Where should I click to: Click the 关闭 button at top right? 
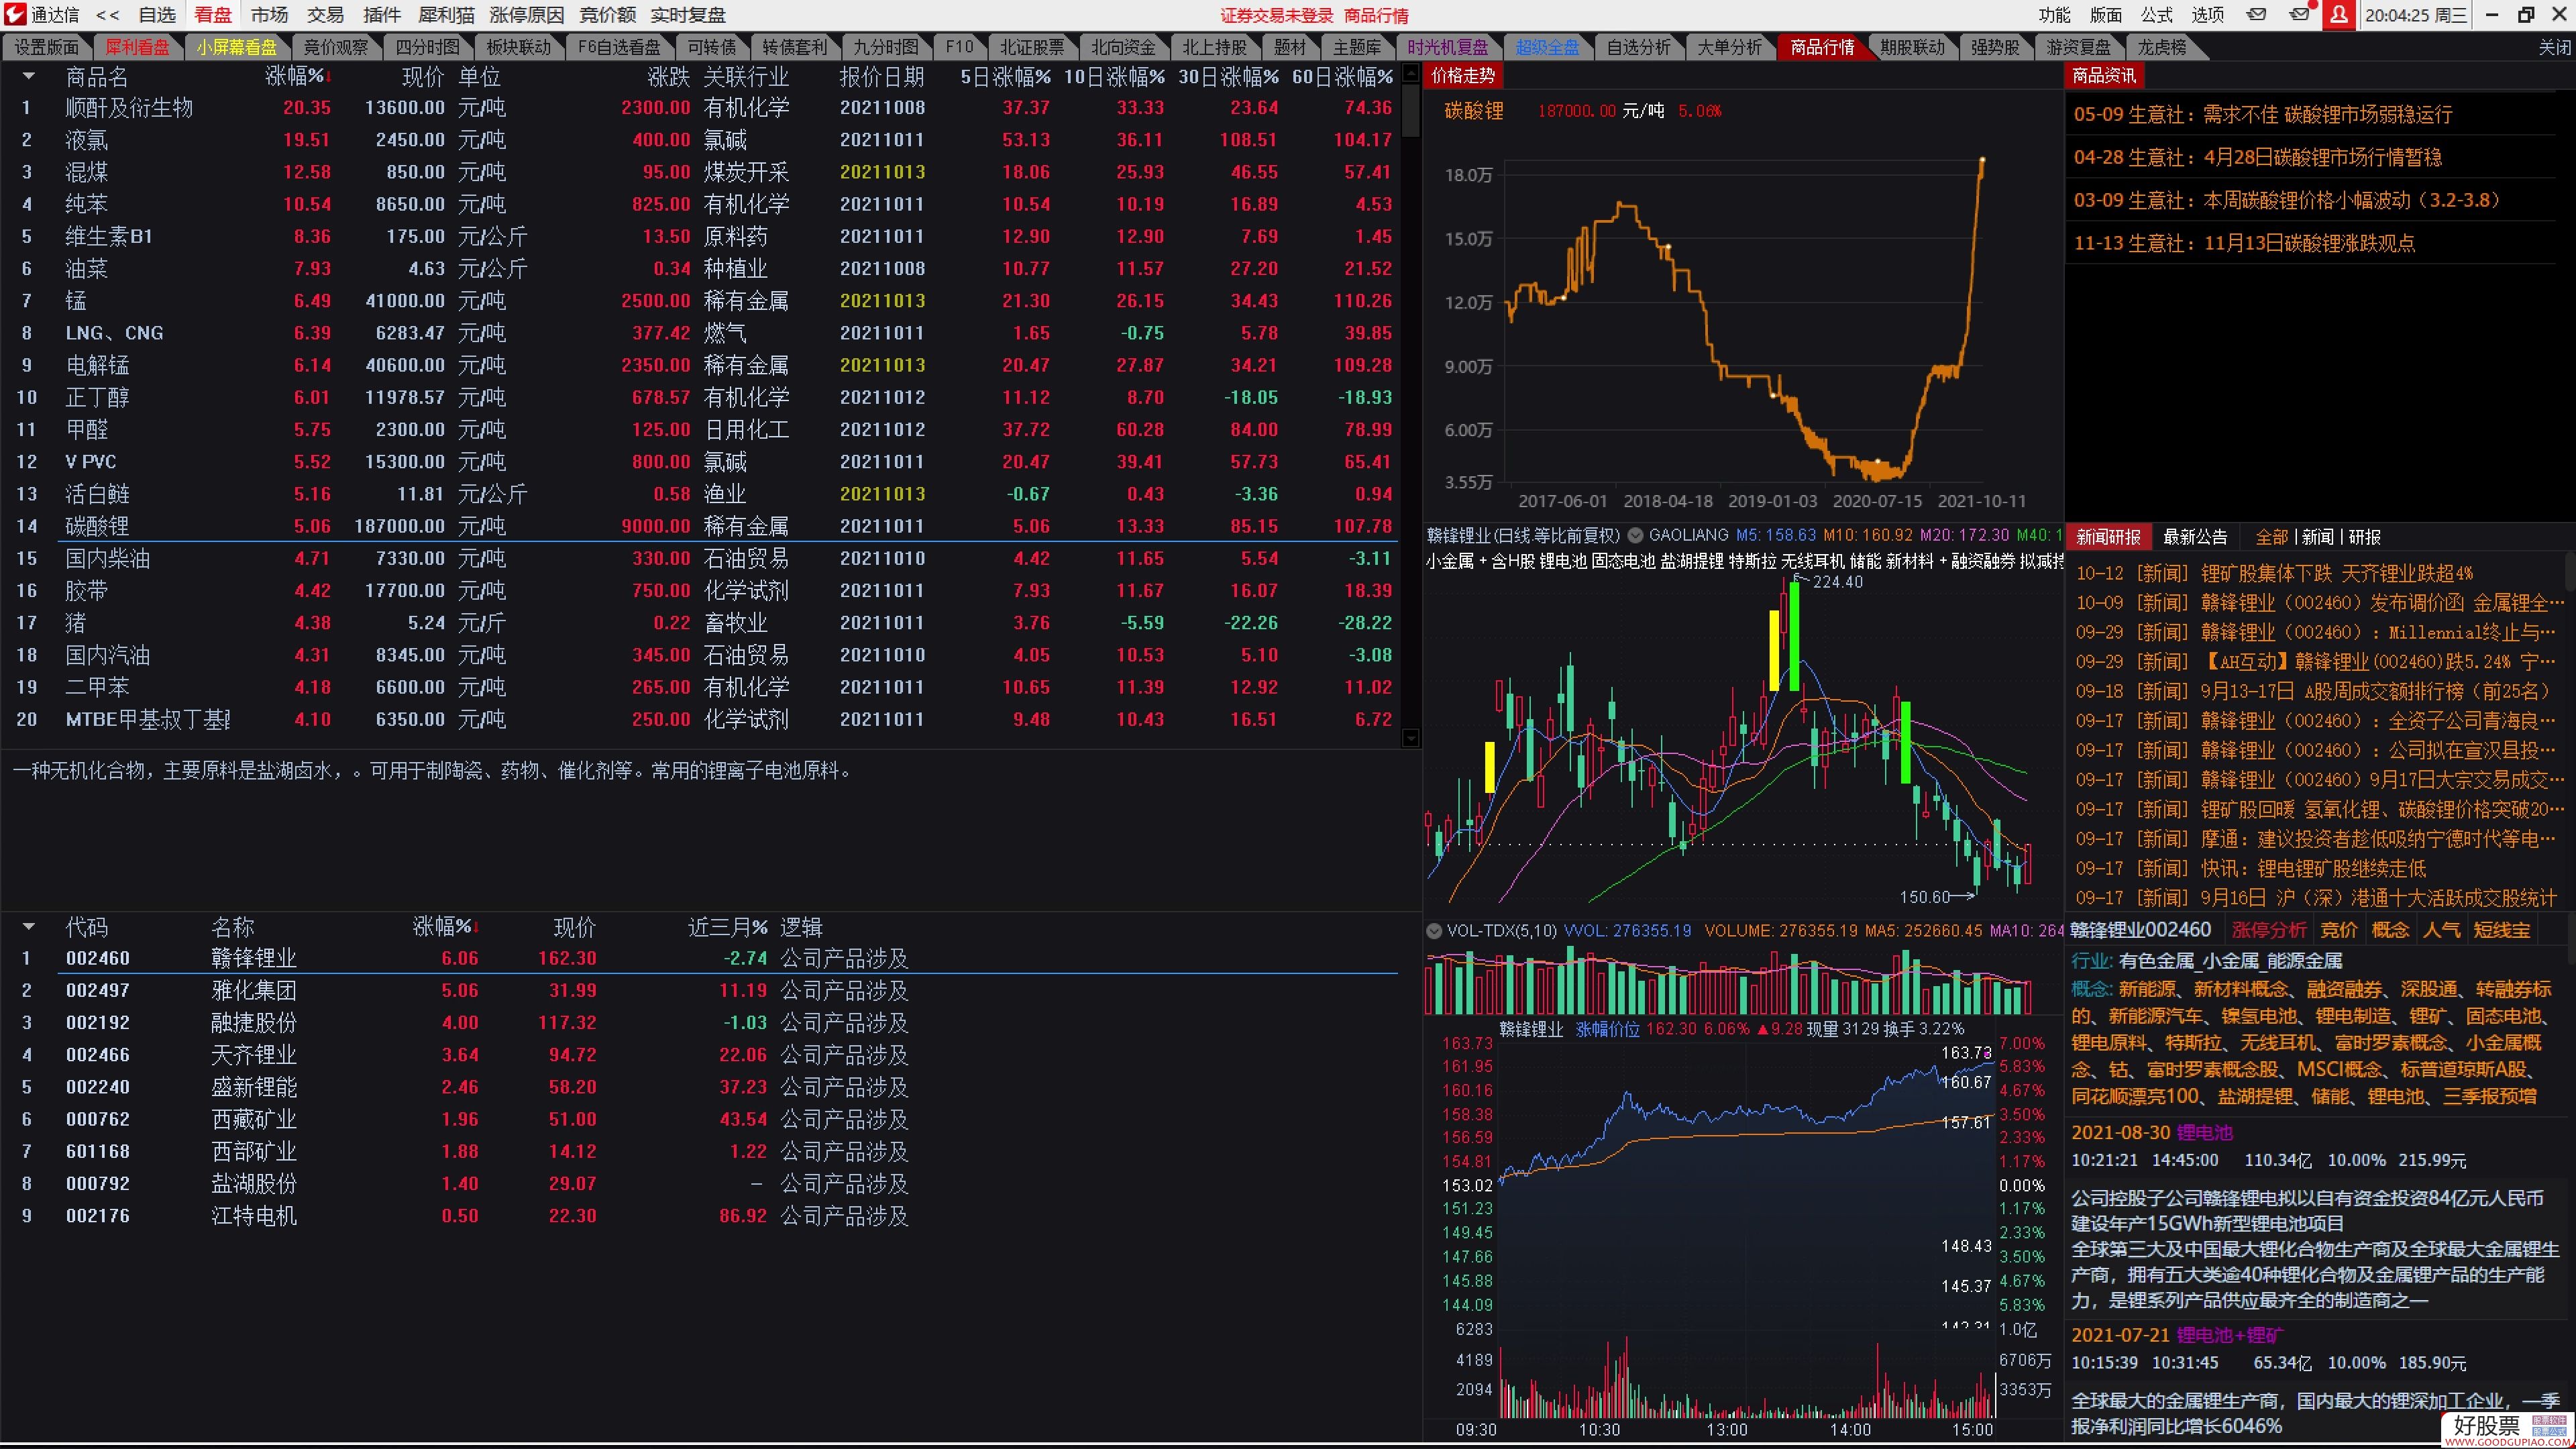[2554, 47]
